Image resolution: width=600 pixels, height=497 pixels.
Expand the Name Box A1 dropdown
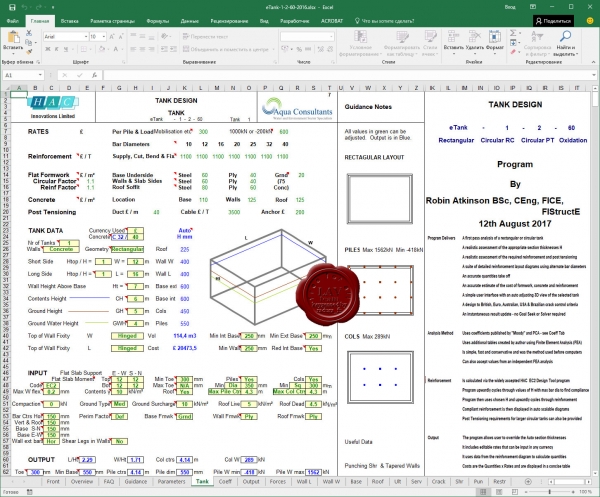coord(40,75)
